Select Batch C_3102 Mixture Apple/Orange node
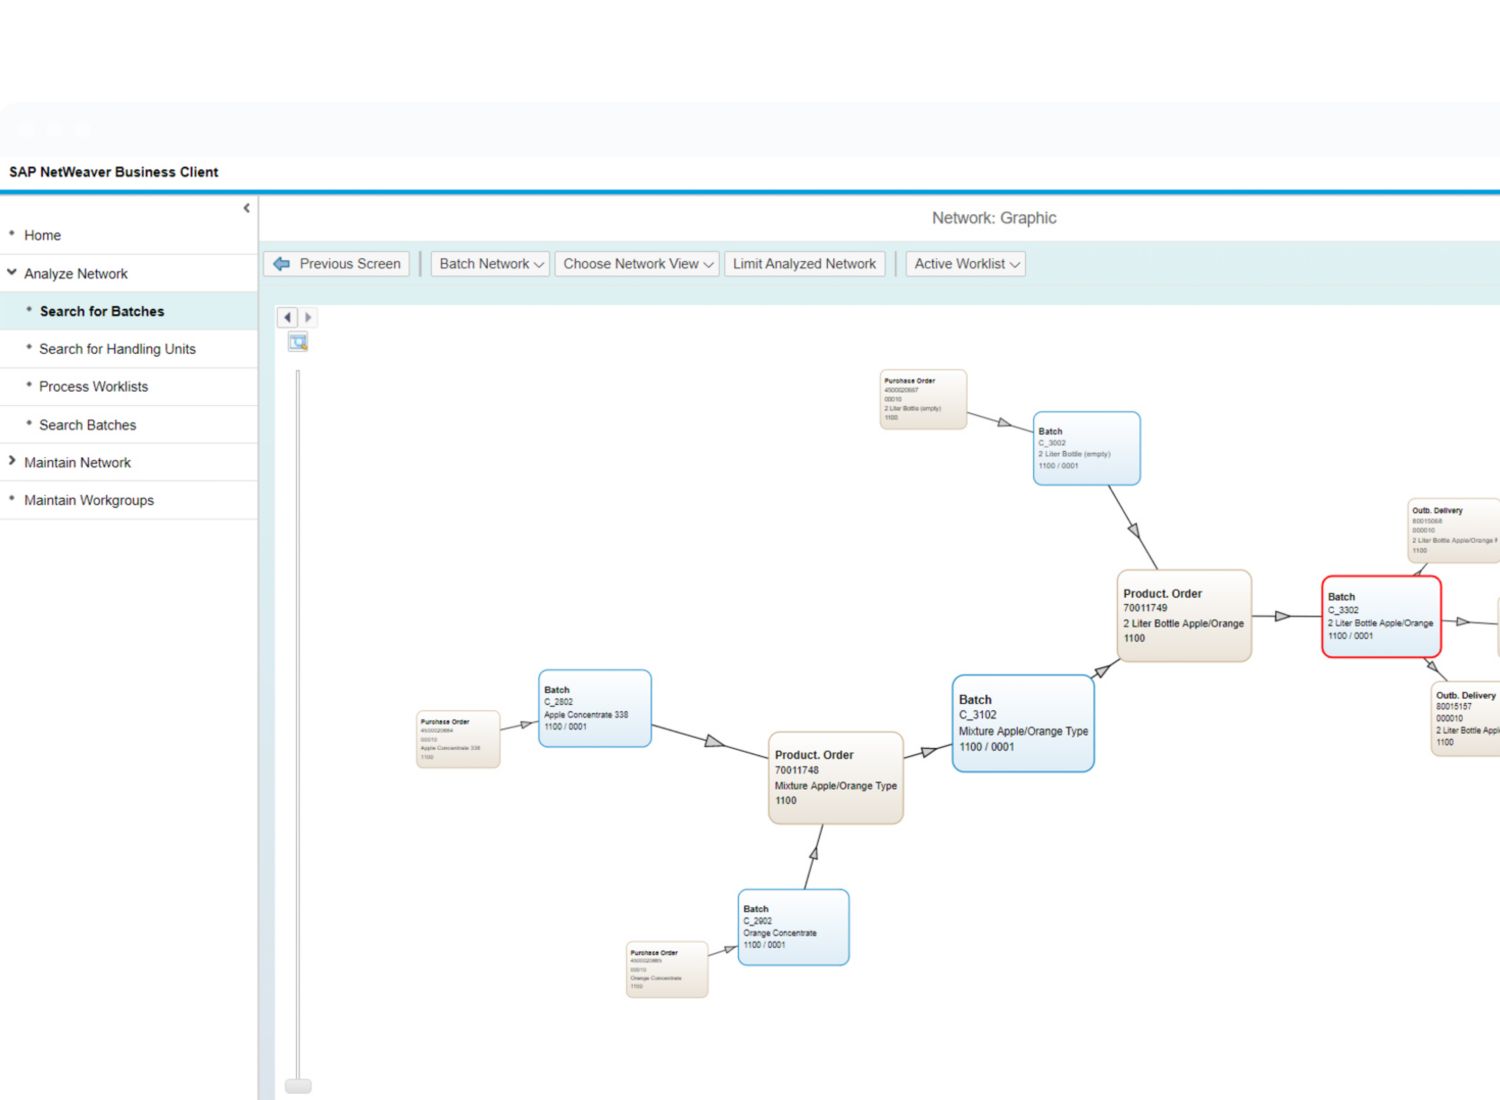Screen dimensions: 1500x1100 pyautogui.click(x=1022, y=723)
